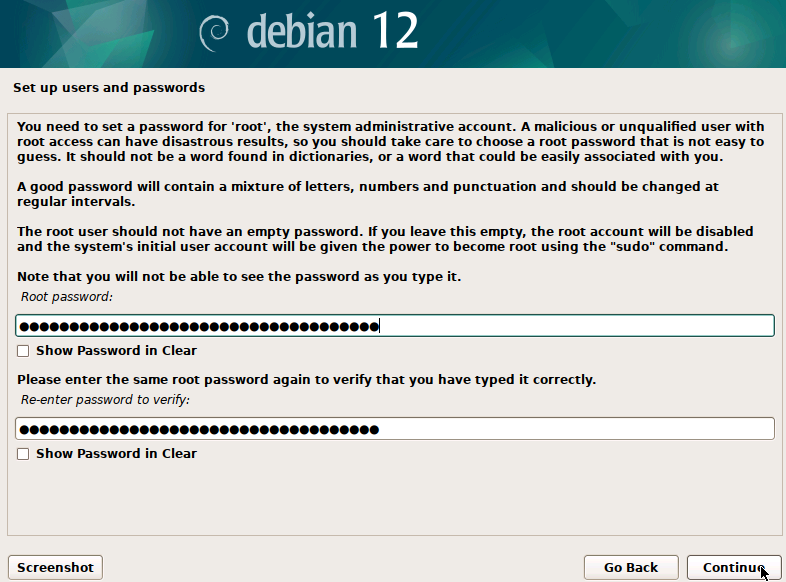The image size is (786, 582).
Task: Go Back to the previous installer step
Action: pos(630,567)
